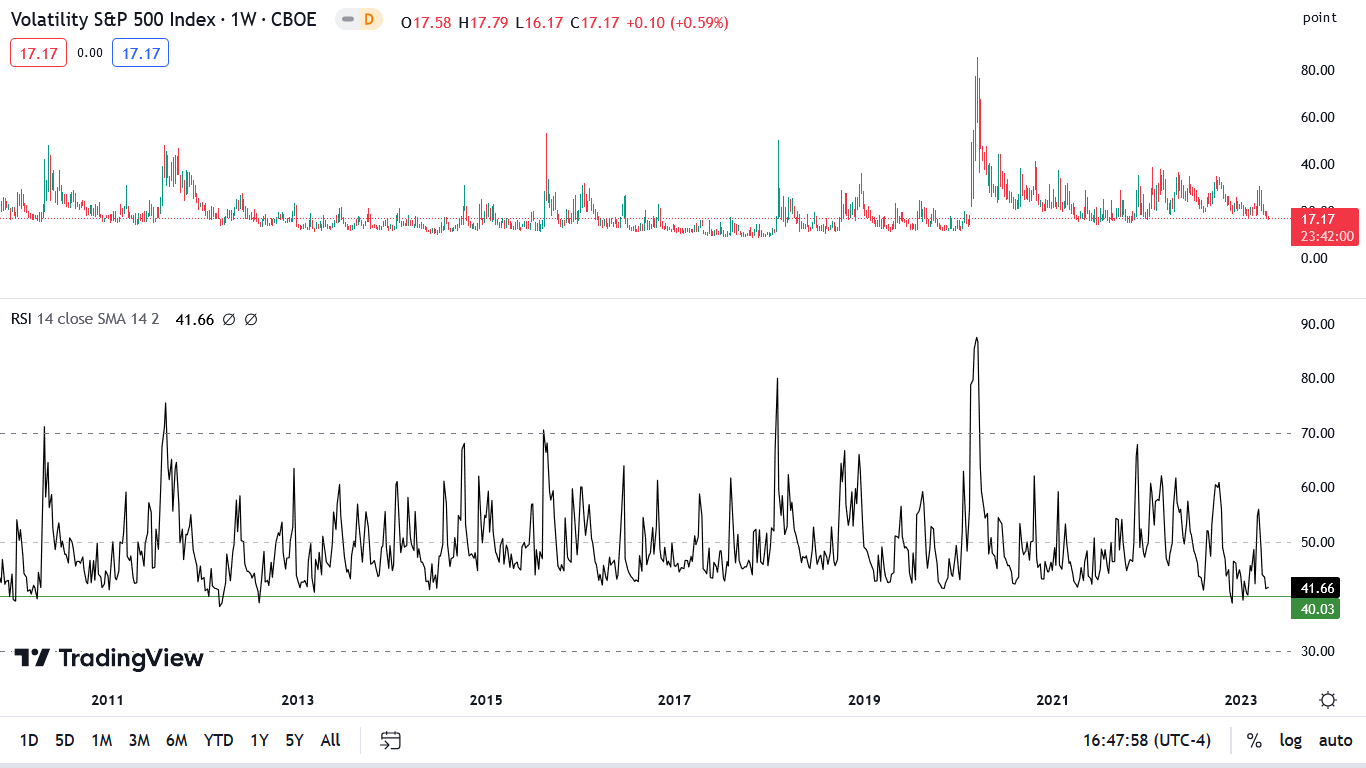Click the red 17.17 sell price button
The width and height of the screenshot is (1366, 768).
tap(39, 53)
